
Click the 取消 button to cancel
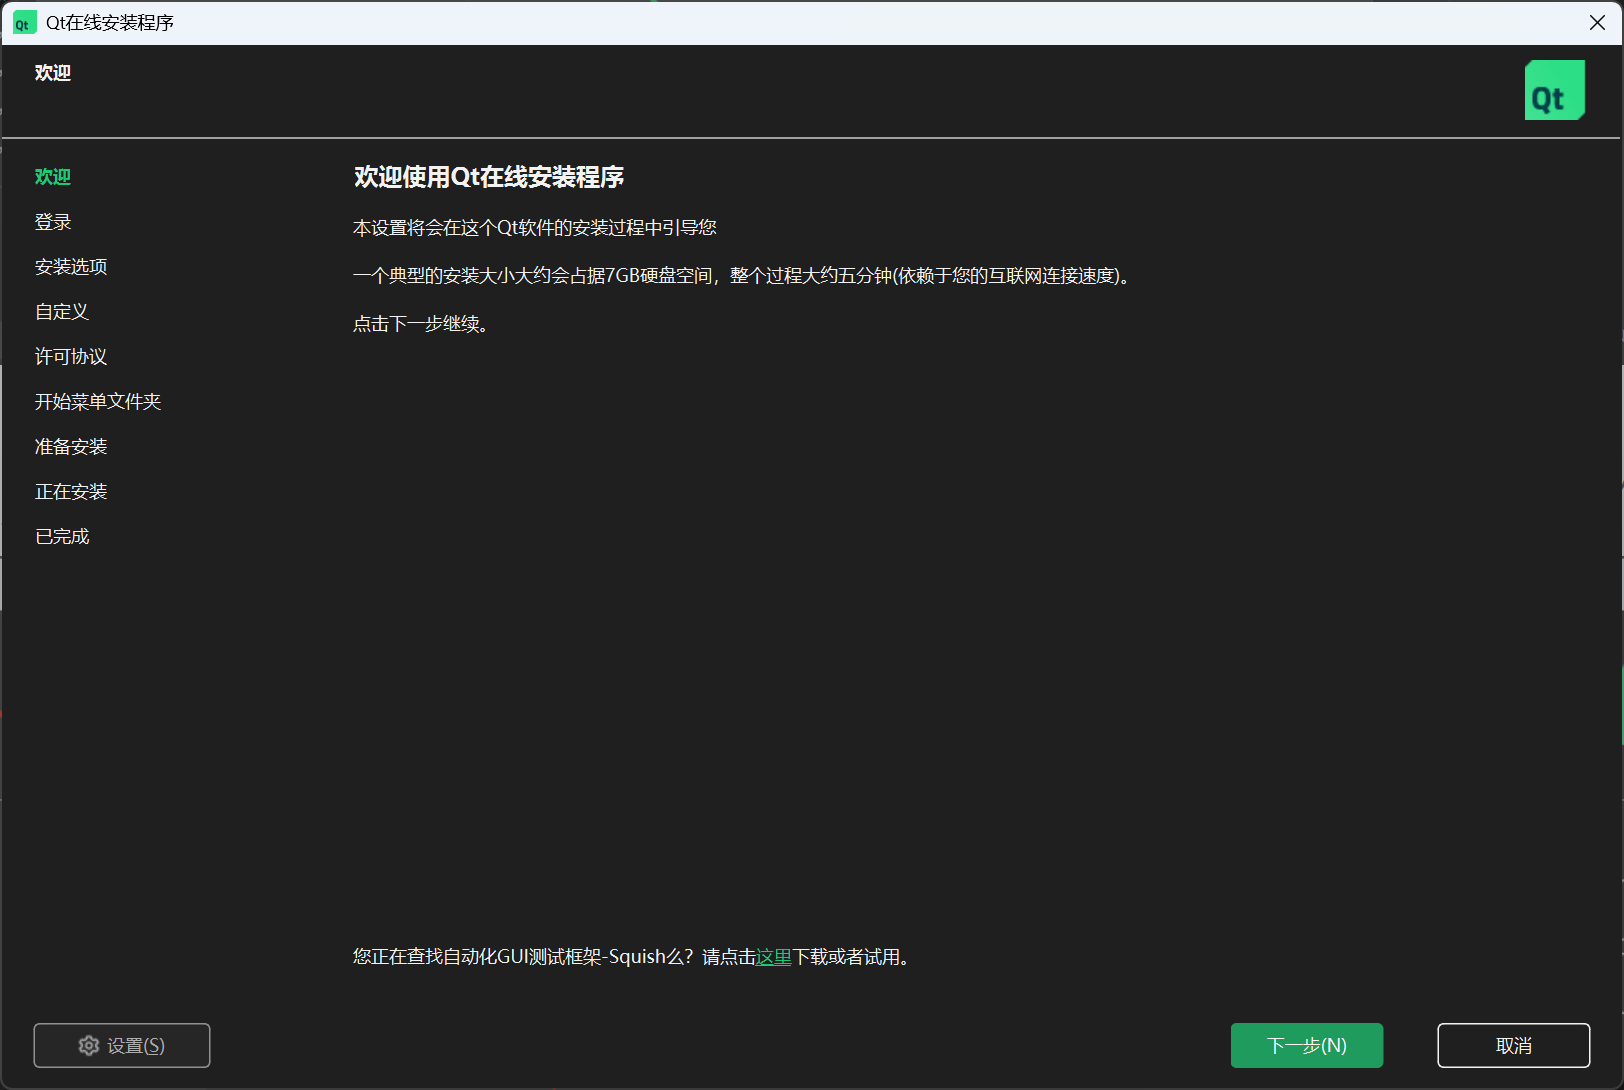click(1514, 1045)
